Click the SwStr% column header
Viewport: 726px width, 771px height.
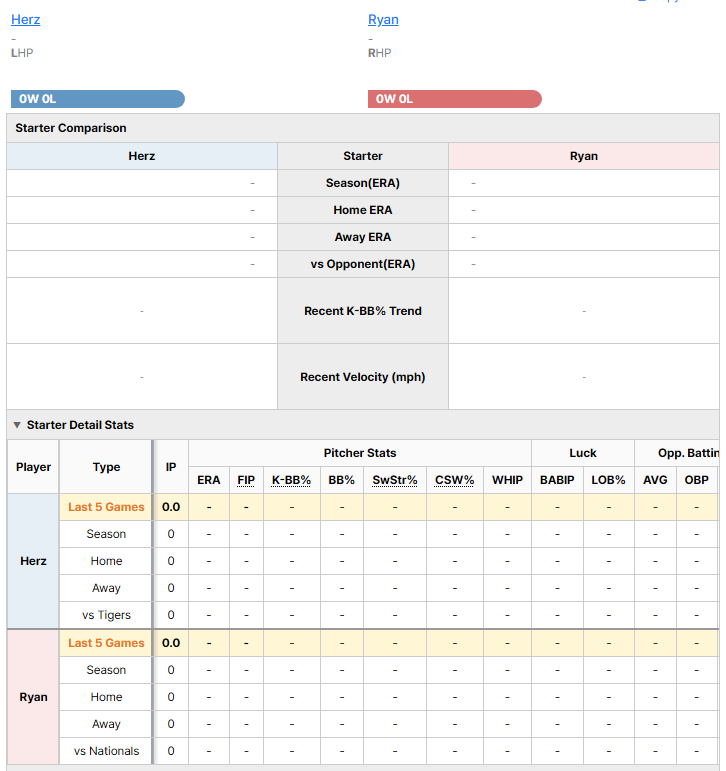click(394, 480)
